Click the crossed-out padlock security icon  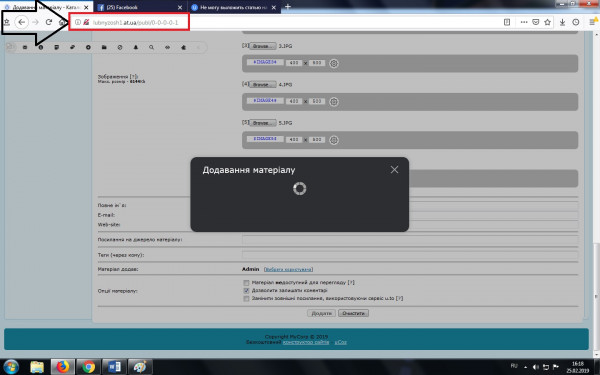86,22
